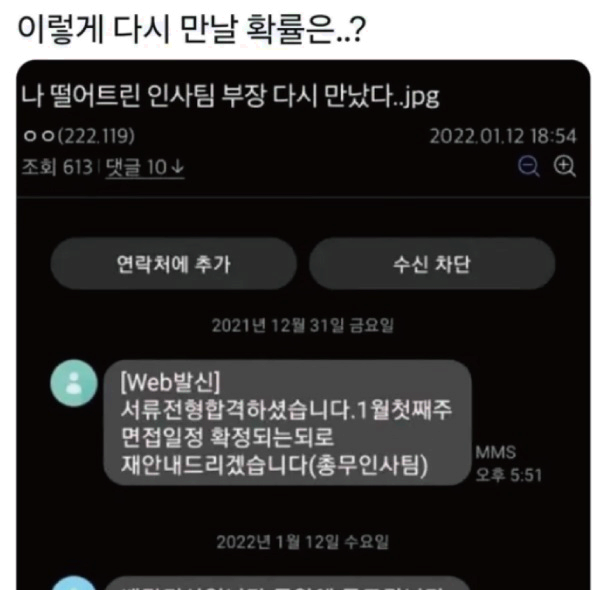608x590 pixels.
Task: Click the down arrow beside 댓글 10
Action: click(x=178, y=167)
